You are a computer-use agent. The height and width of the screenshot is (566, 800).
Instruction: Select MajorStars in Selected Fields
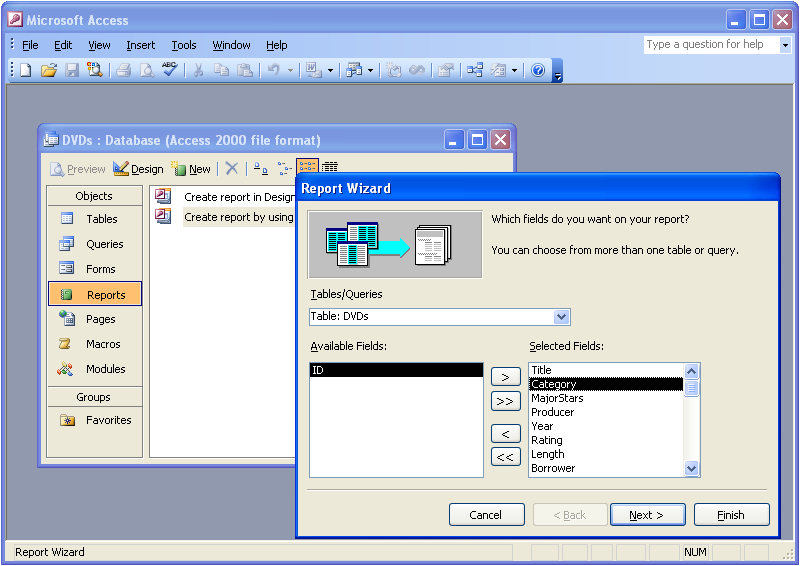click(606, 398)
